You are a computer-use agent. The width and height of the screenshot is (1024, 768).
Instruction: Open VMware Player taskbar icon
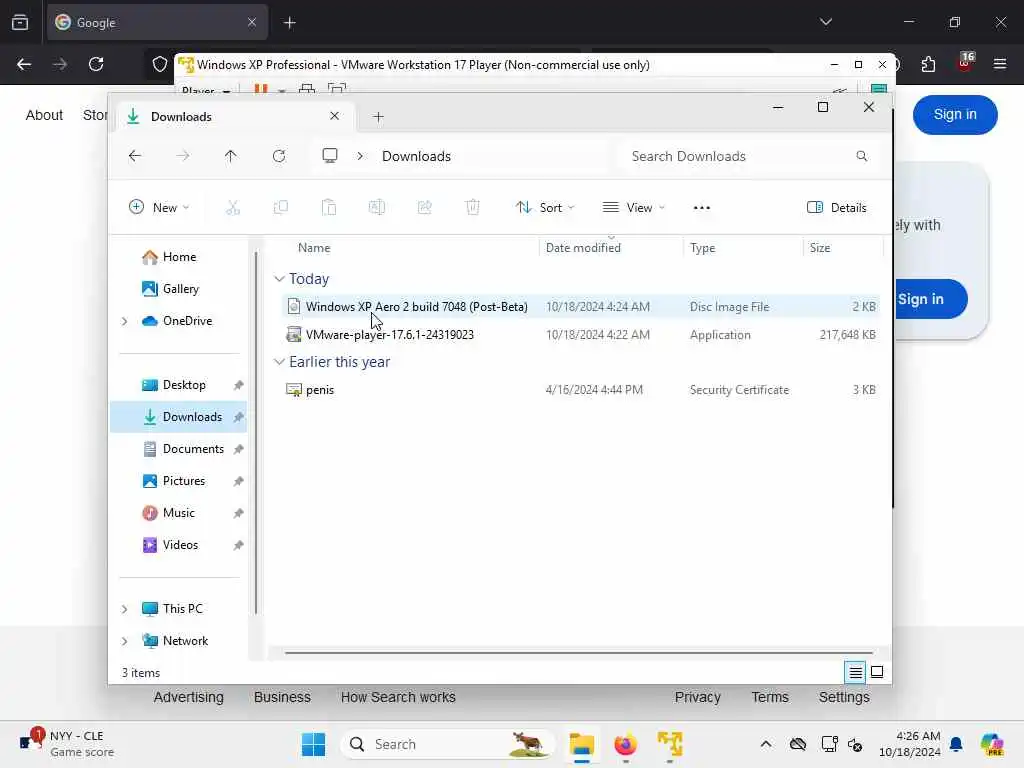click(670, 744)
